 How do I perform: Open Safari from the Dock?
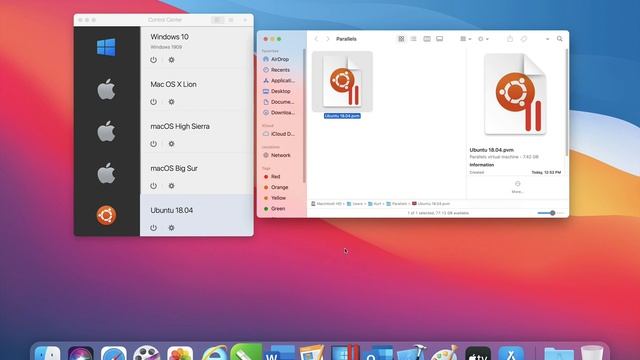pyautogui.click(x=114, y=354)
